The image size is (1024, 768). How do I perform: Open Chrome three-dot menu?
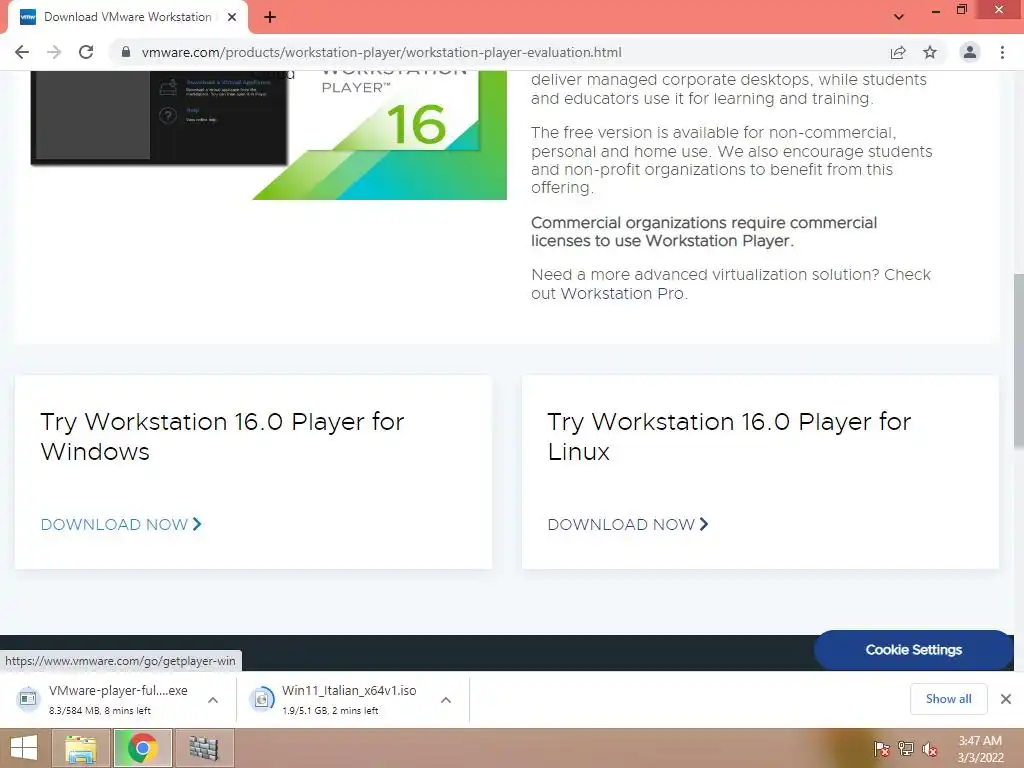pos(1002,52)
